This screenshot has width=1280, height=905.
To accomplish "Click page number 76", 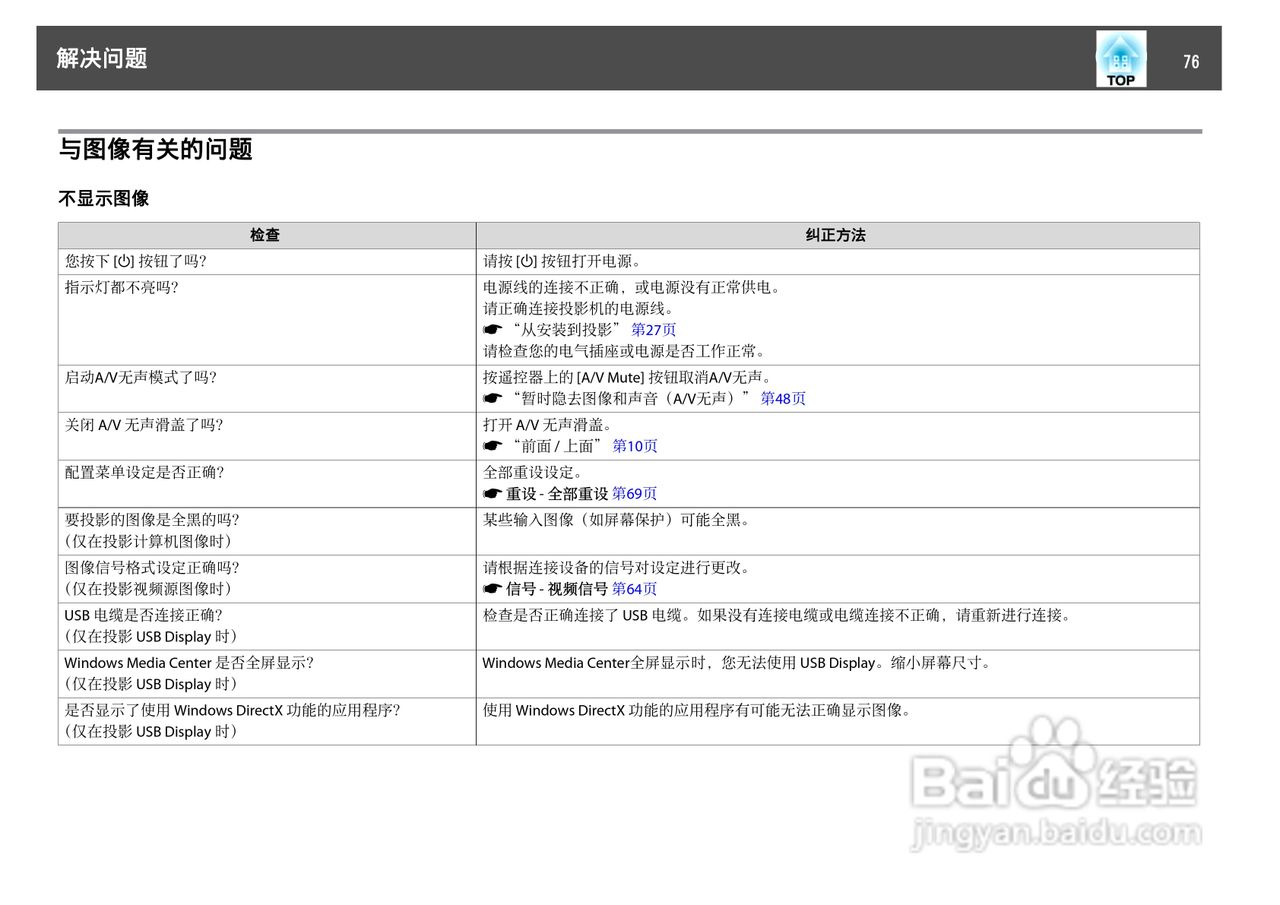I will click(1191, 62).
